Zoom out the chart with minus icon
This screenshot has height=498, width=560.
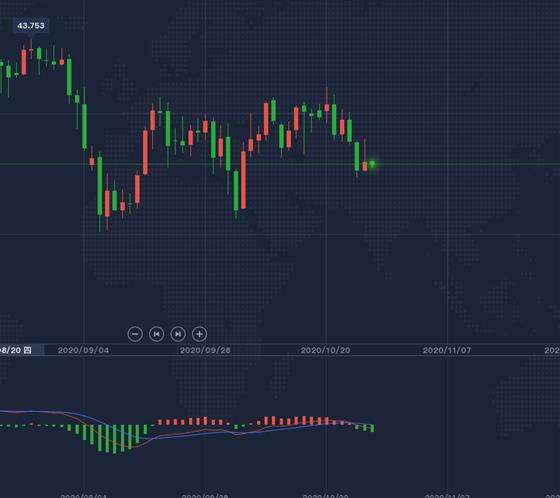coord(135,334)
